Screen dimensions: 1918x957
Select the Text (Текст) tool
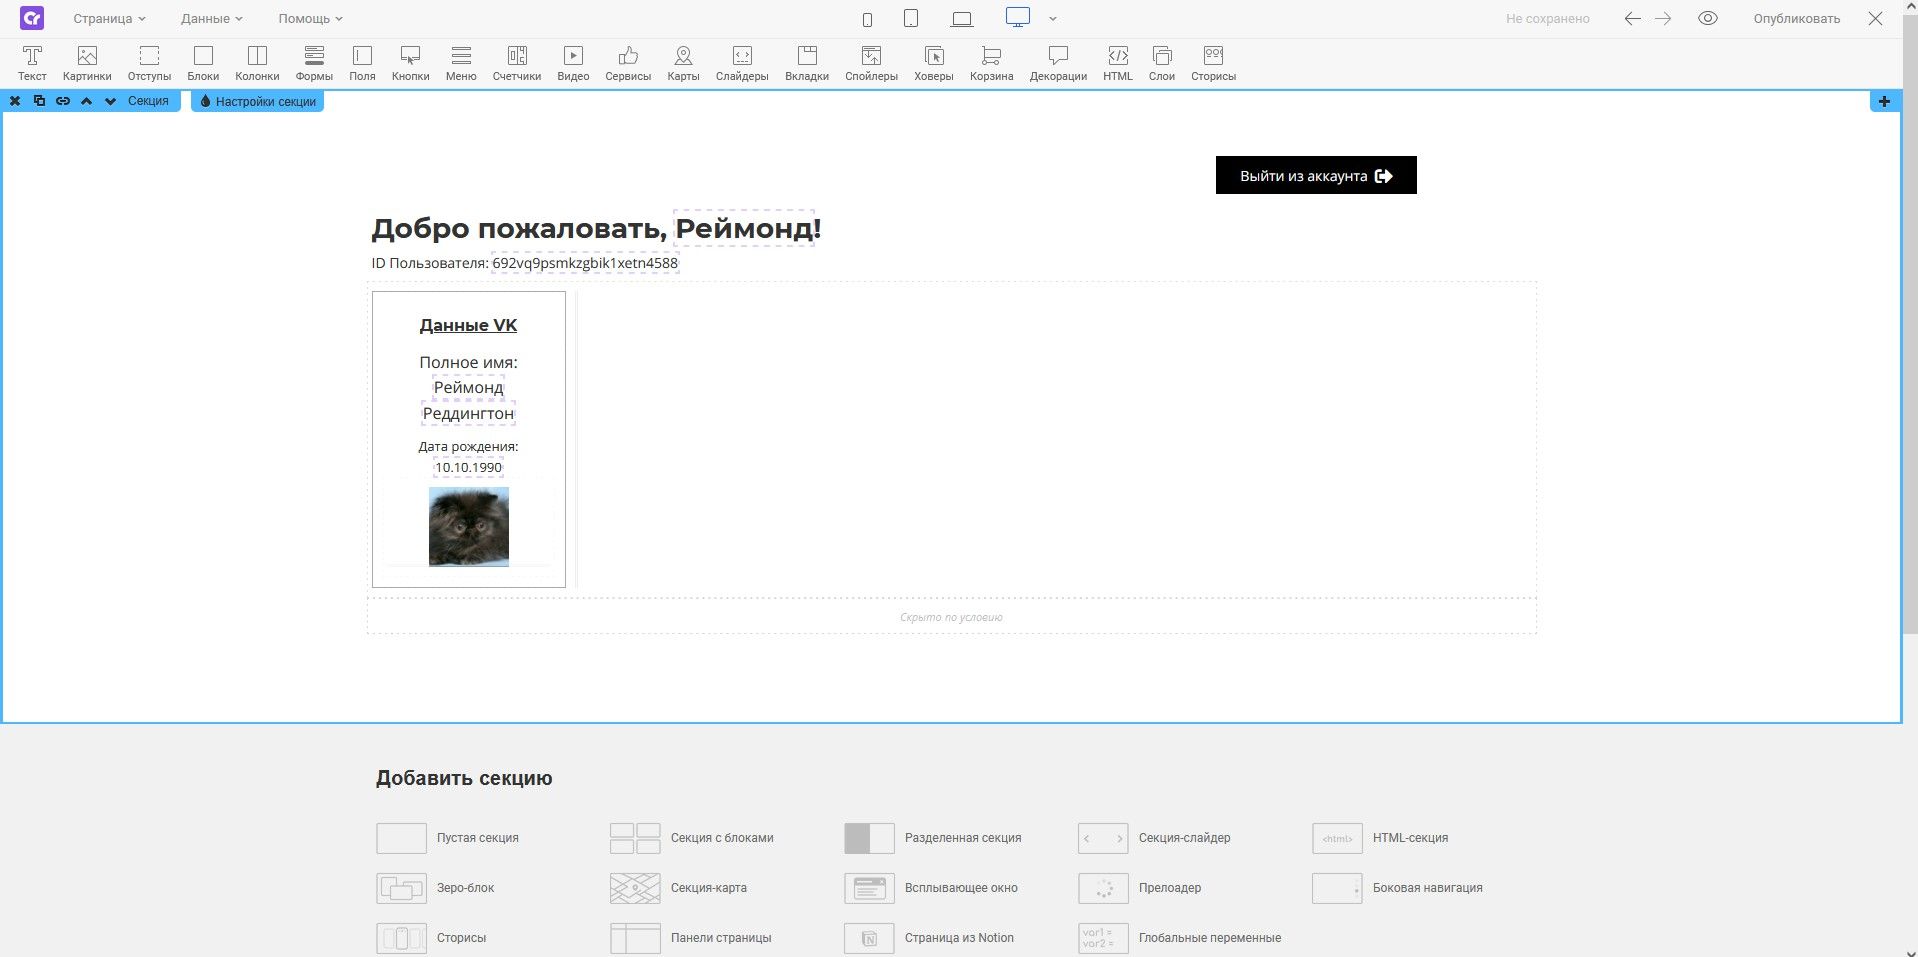point(32,62)
